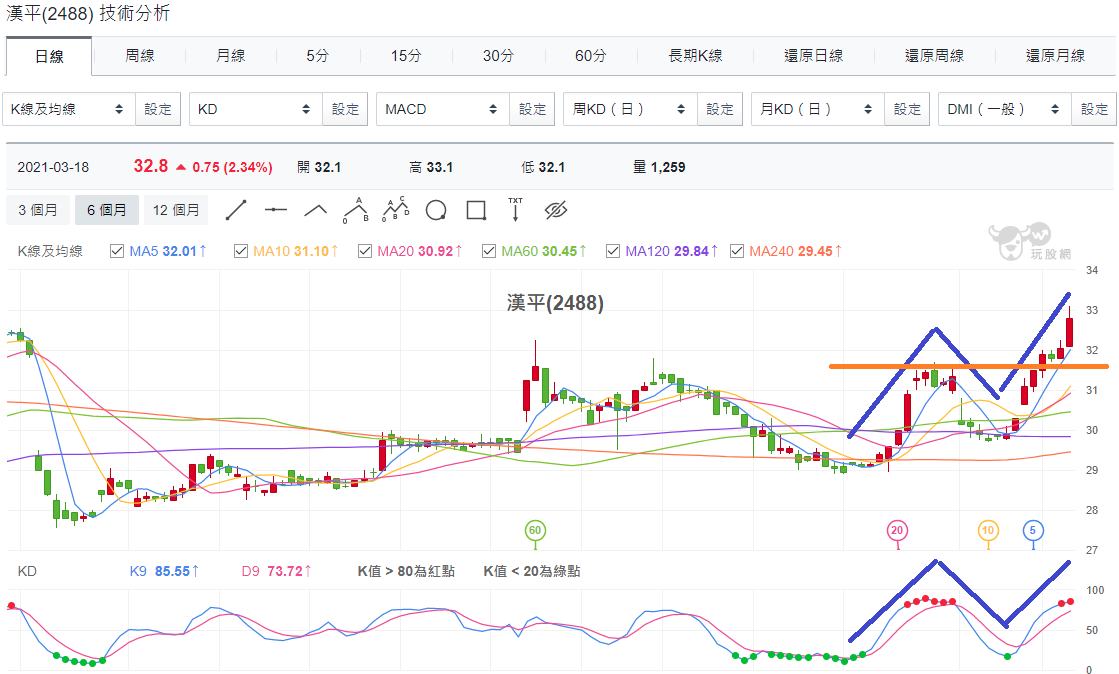The width and height of the screenshot is (1119, 674).
Task: Open the K線及均線 indicator dropdown
Action: (69, 109)
